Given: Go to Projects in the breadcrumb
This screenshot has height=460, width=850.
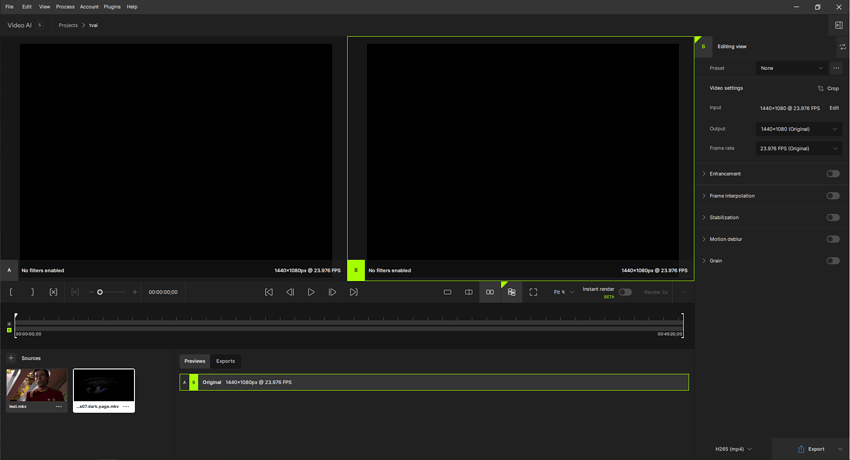Looking at the screenshot, I should [x=68, y=25].
